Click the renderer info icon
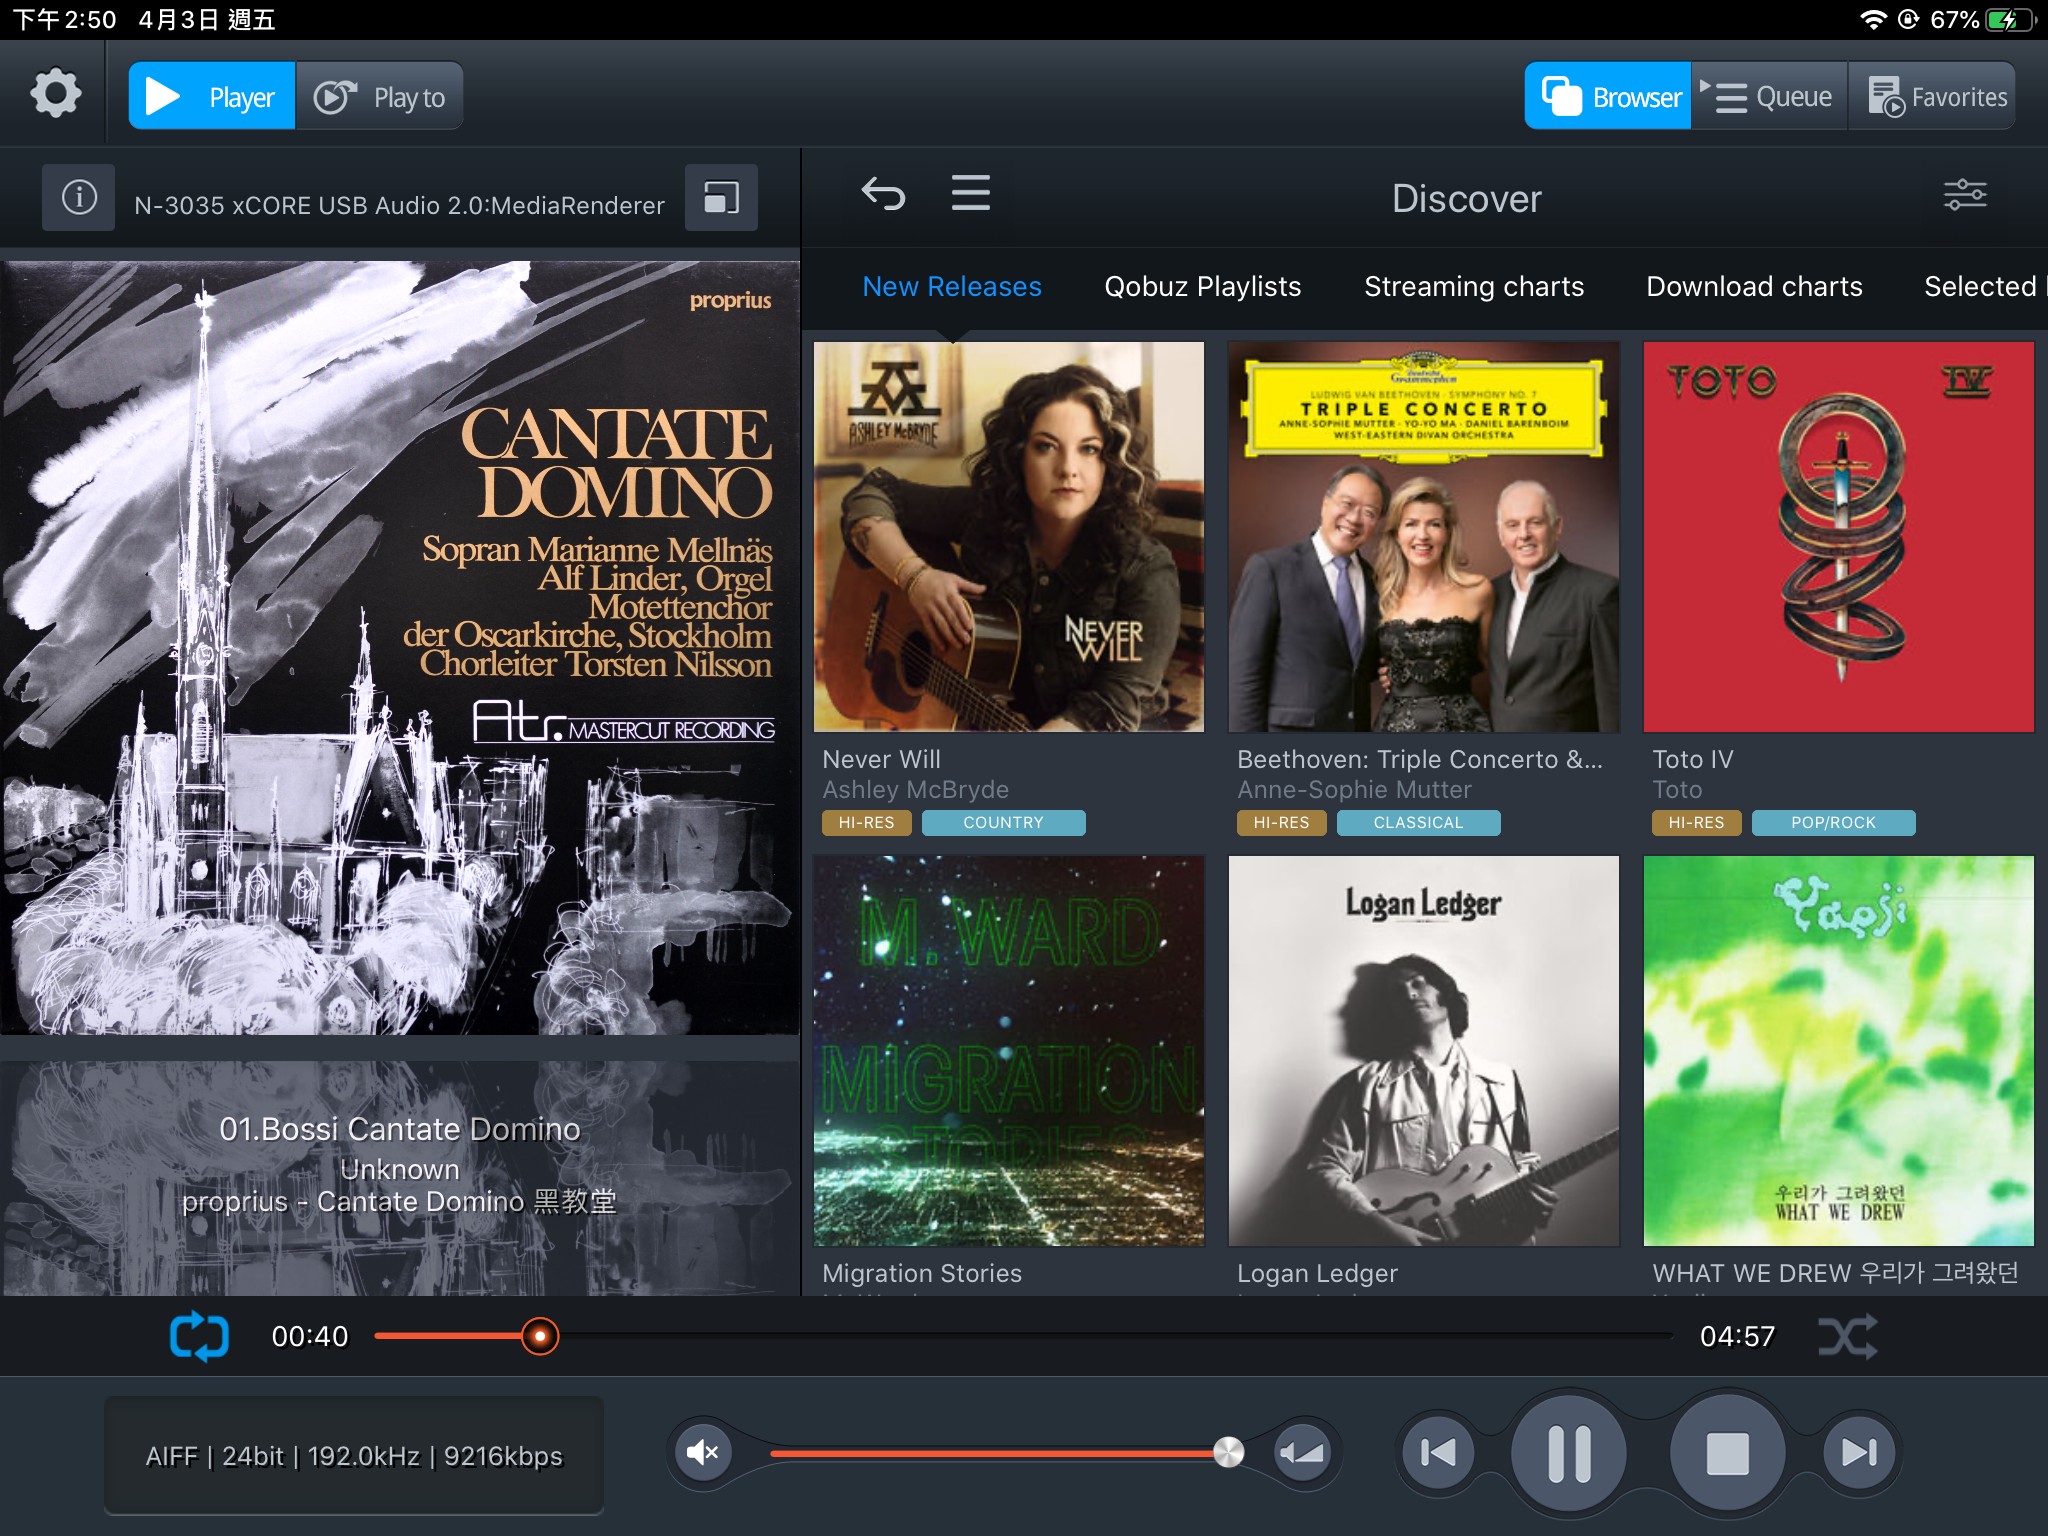The height and width of the screenshot is (1536, 2048). [x=79, y=197]
